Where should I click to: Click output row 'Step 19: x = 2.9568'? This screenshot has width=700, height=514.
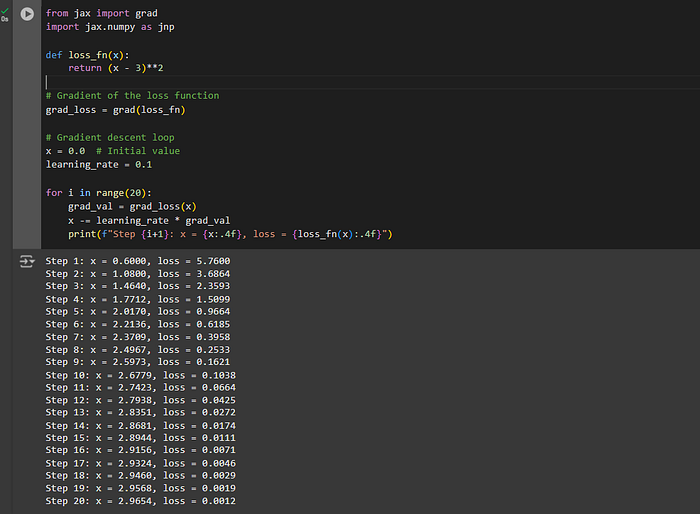tap(141, 488)
